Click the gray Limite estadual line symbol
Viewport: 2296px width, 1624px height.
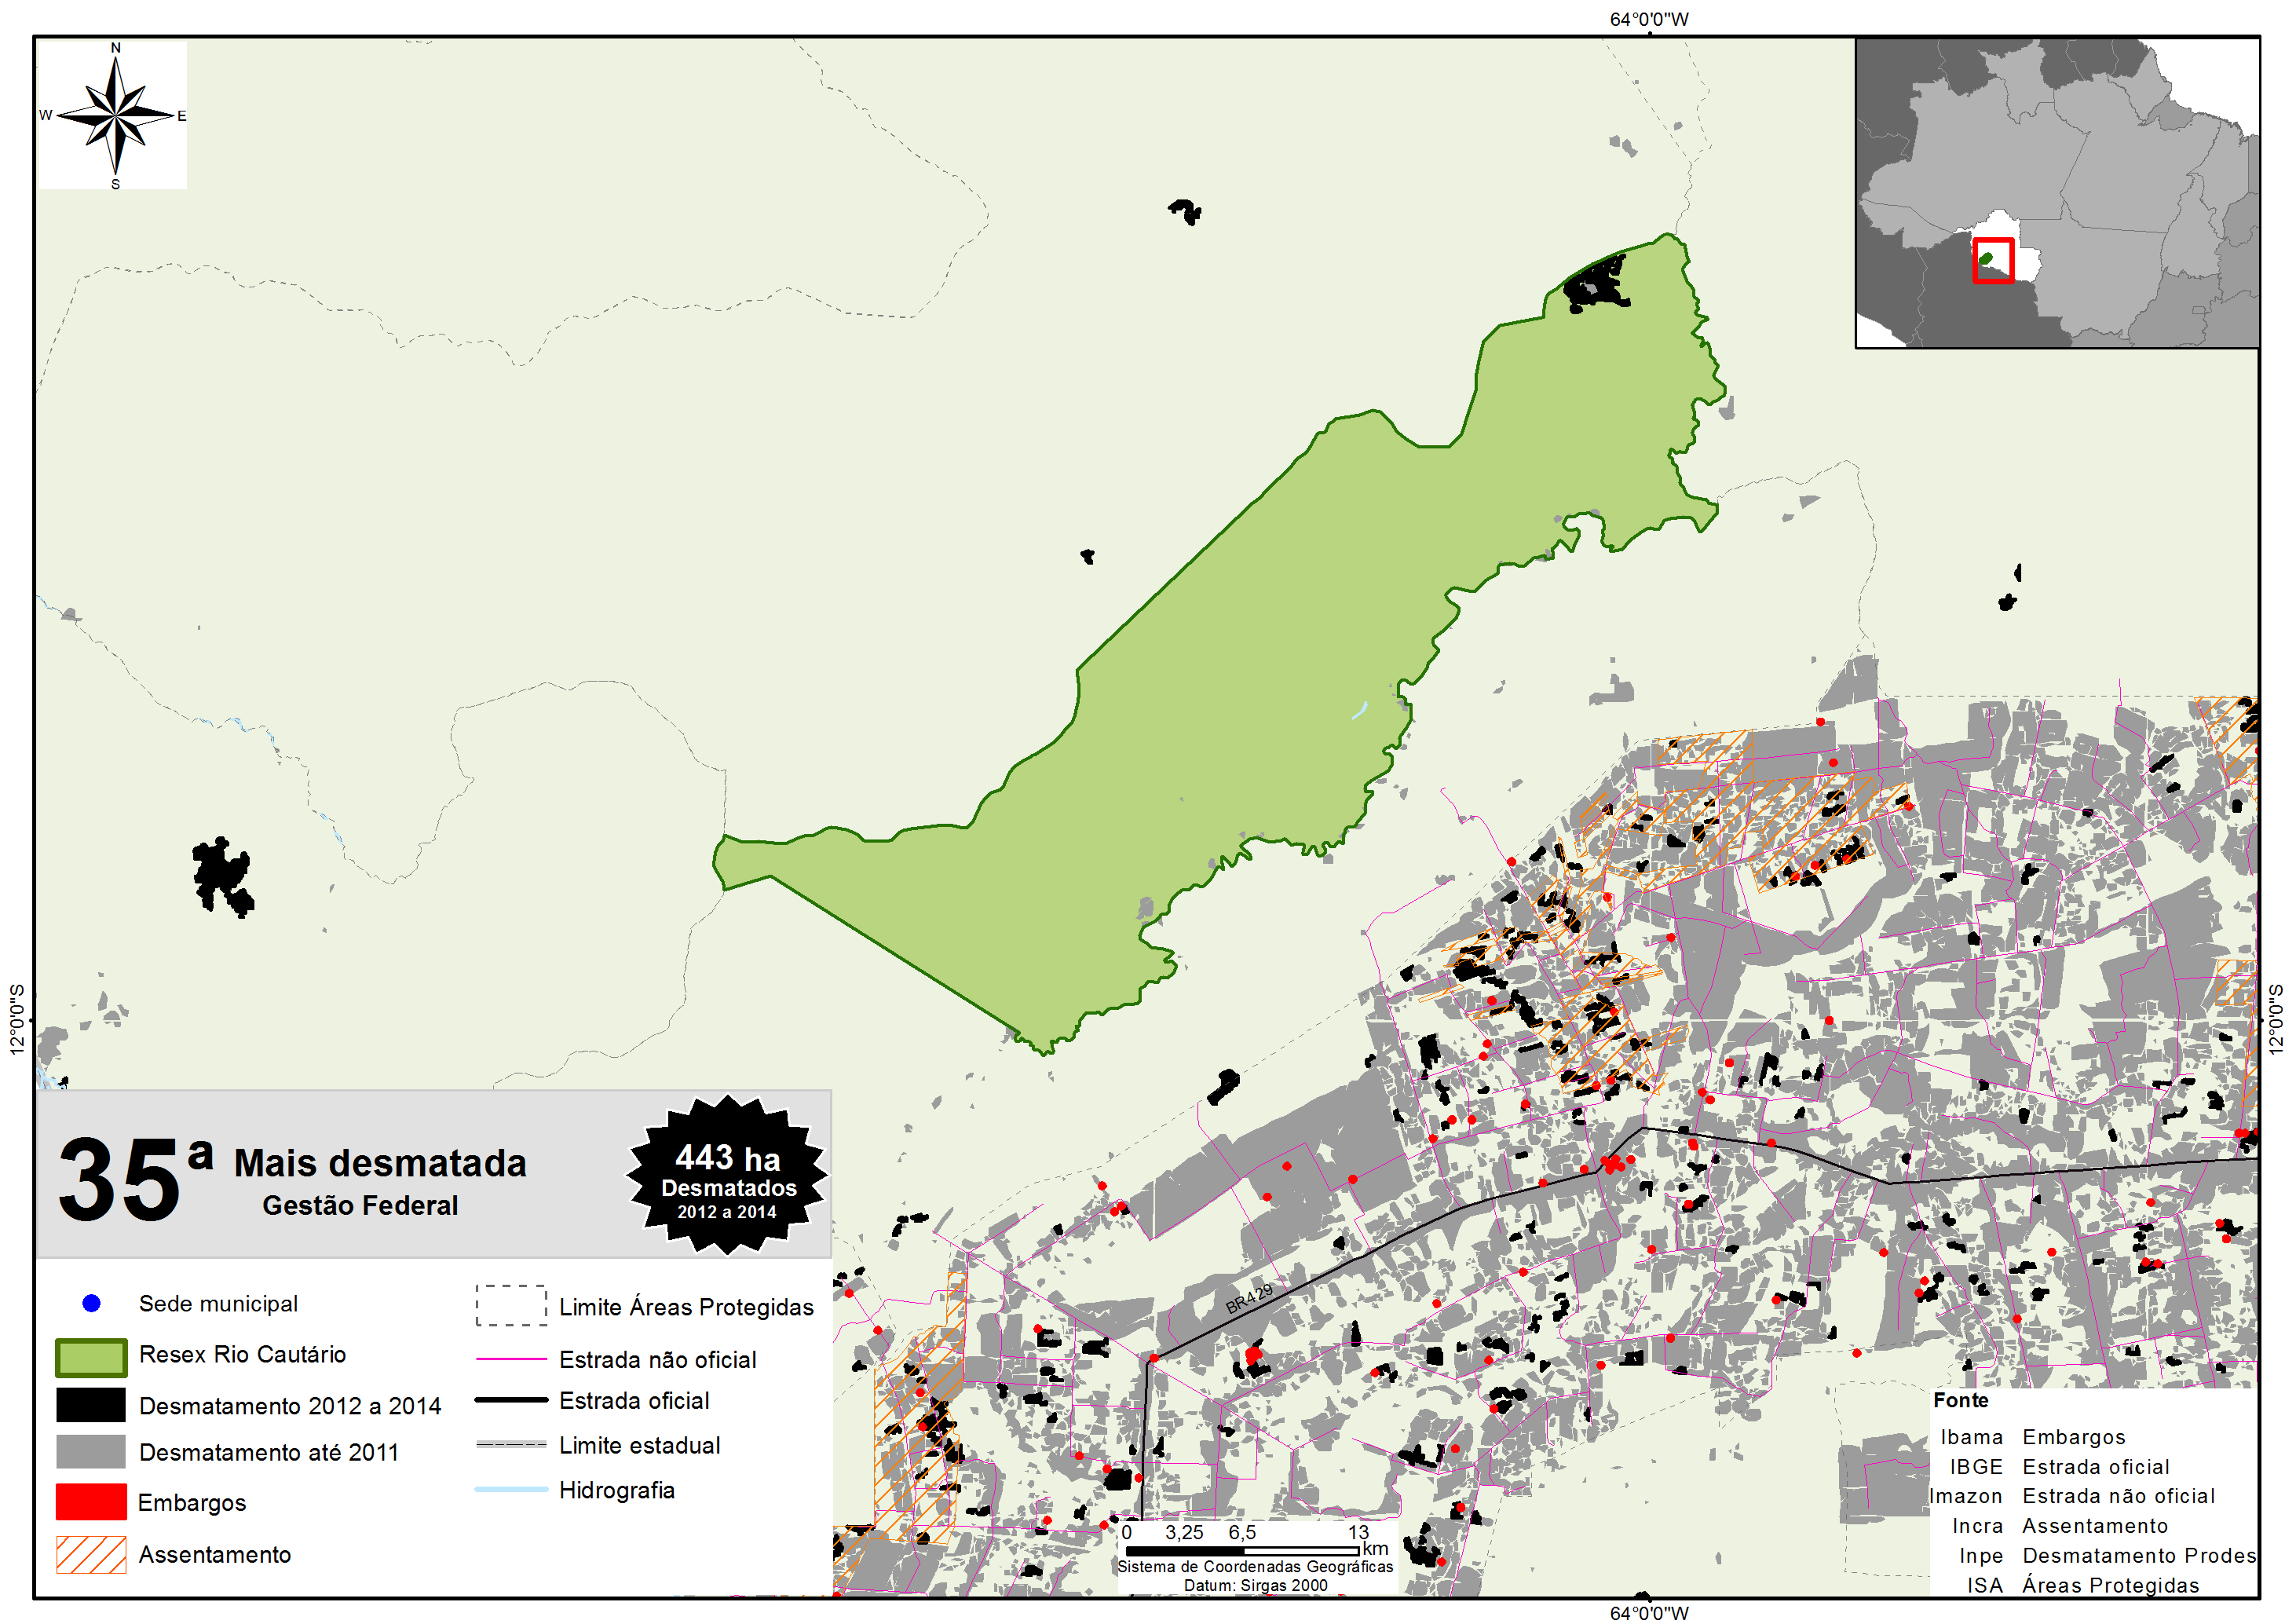[511, 1445]
